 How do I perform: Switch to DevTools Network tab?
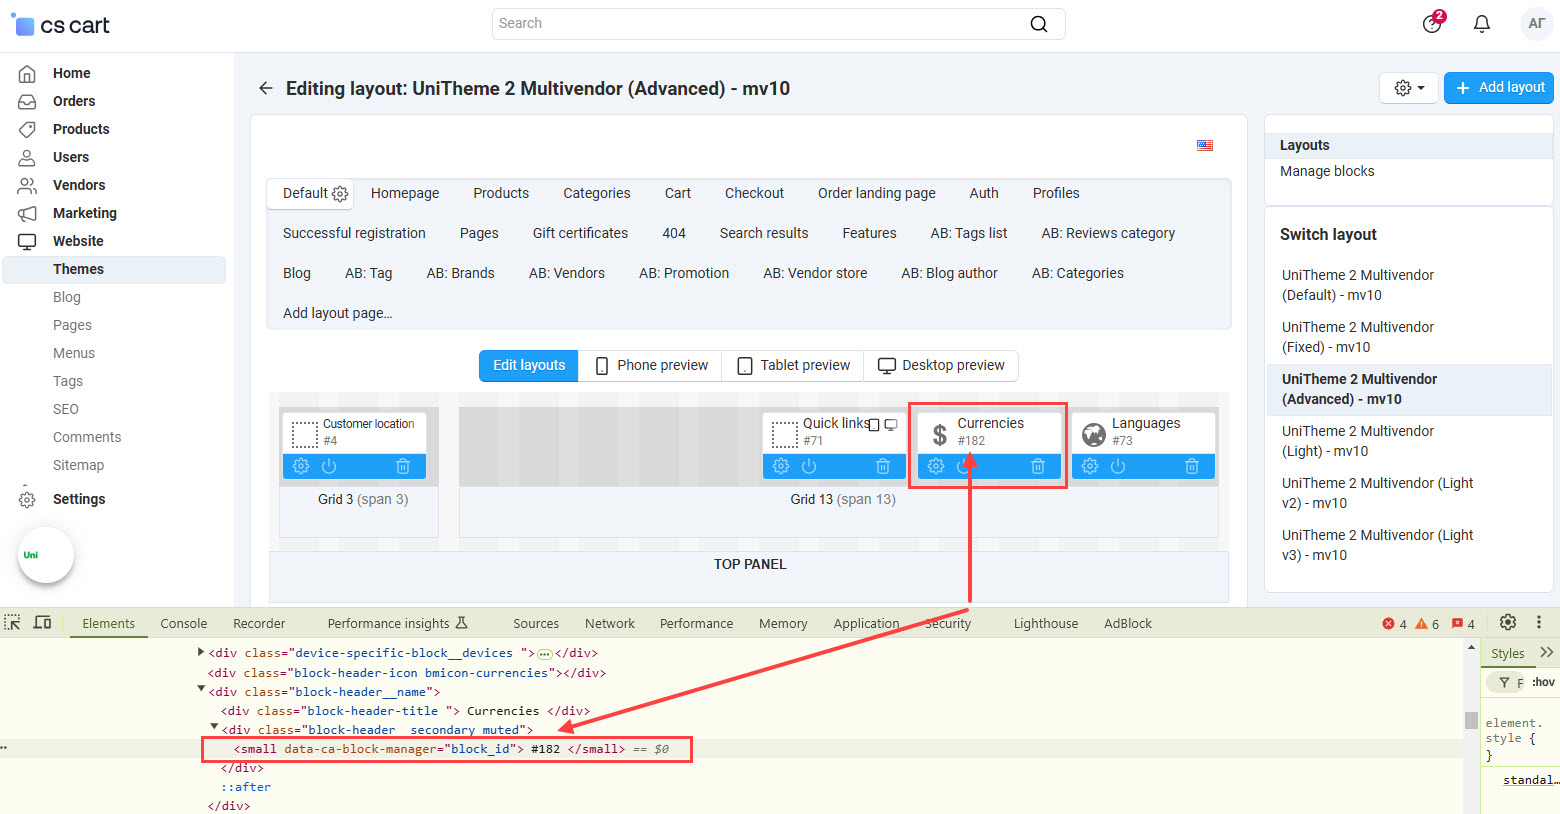click(610, 623)
